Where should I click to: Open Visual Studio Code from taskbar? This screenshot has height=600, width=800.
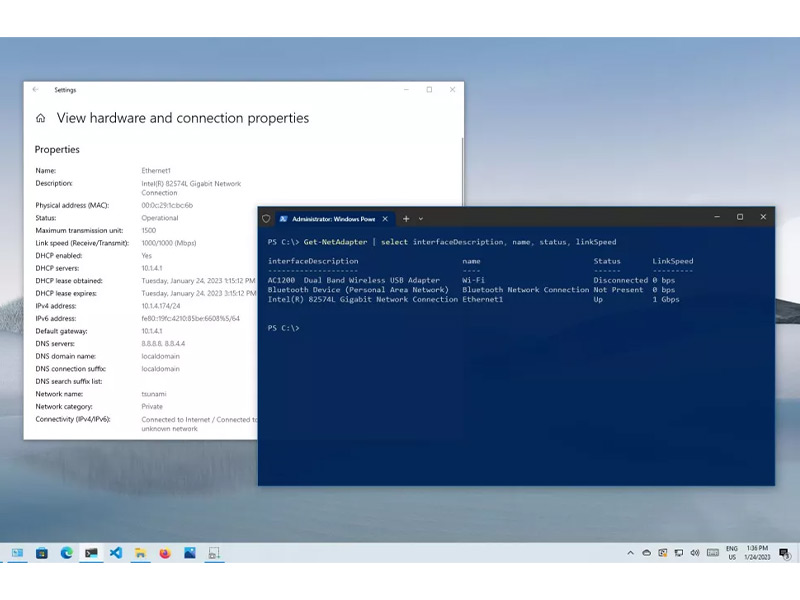(116, 553)
